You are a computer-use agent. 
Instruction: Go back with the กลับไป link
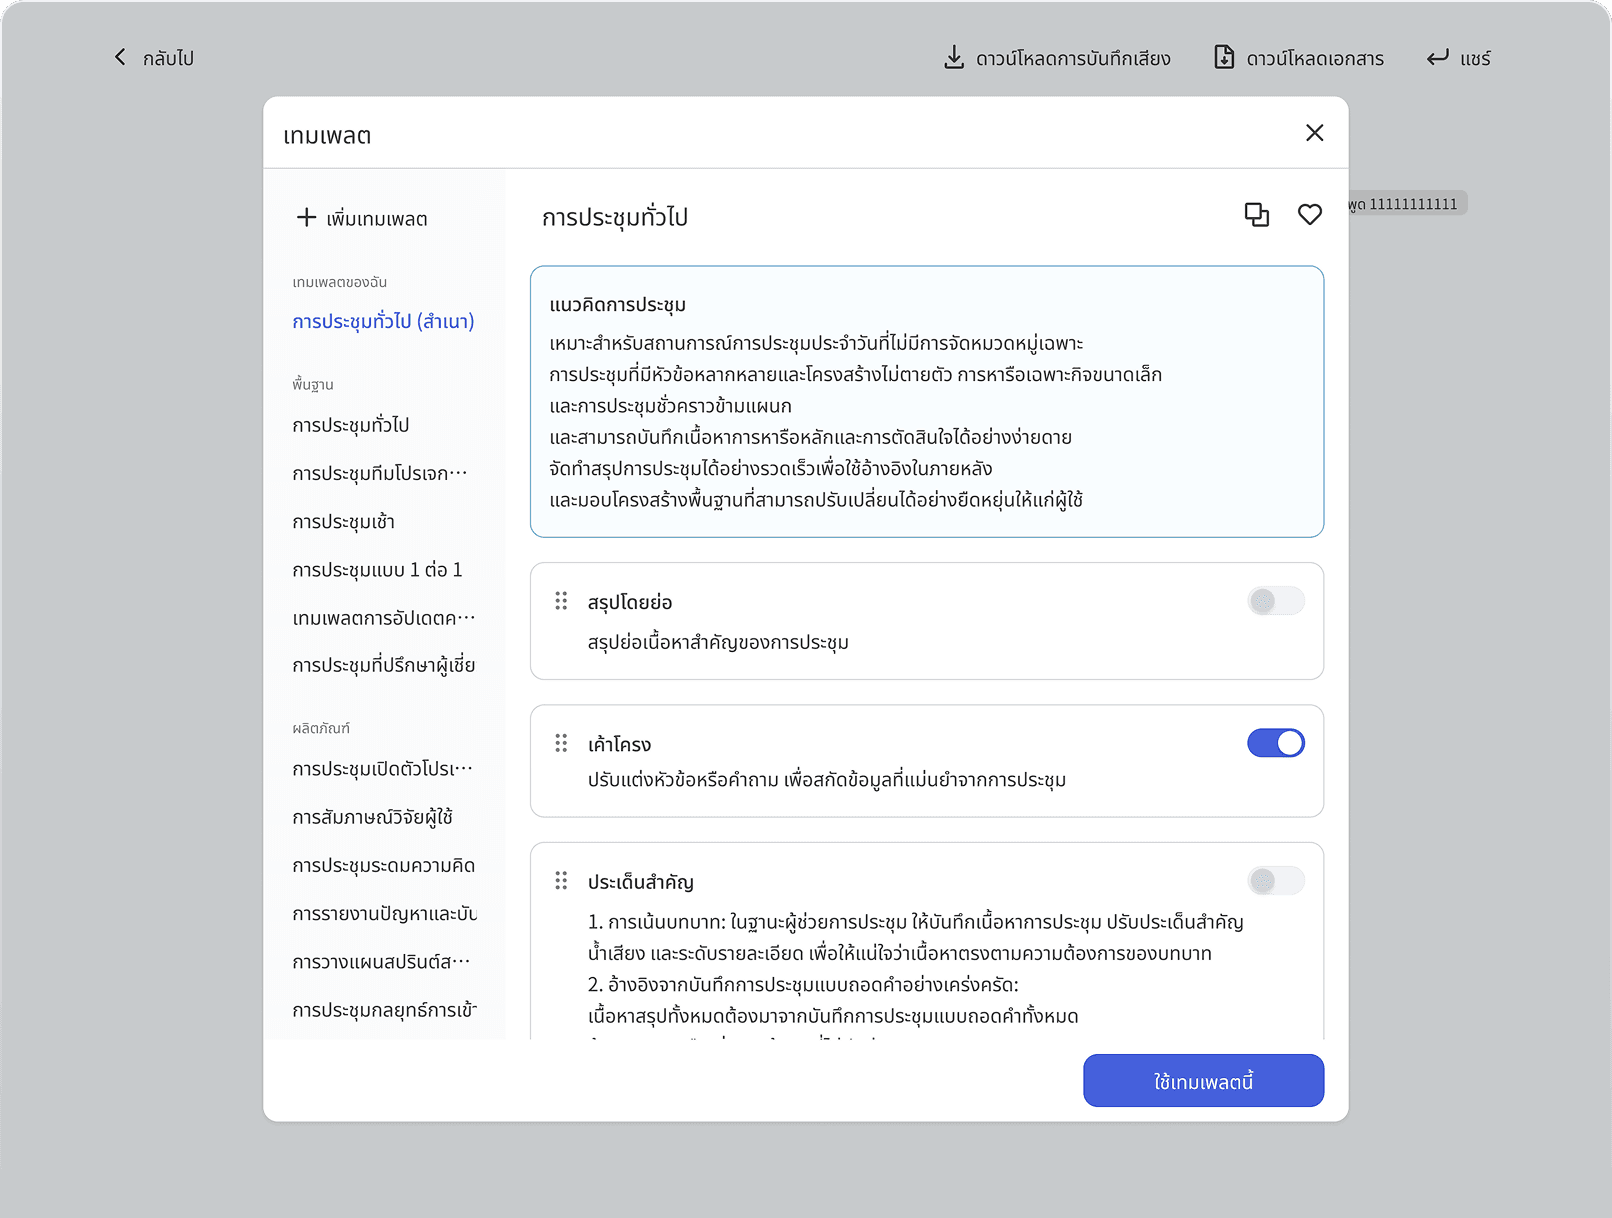[155, 58]
